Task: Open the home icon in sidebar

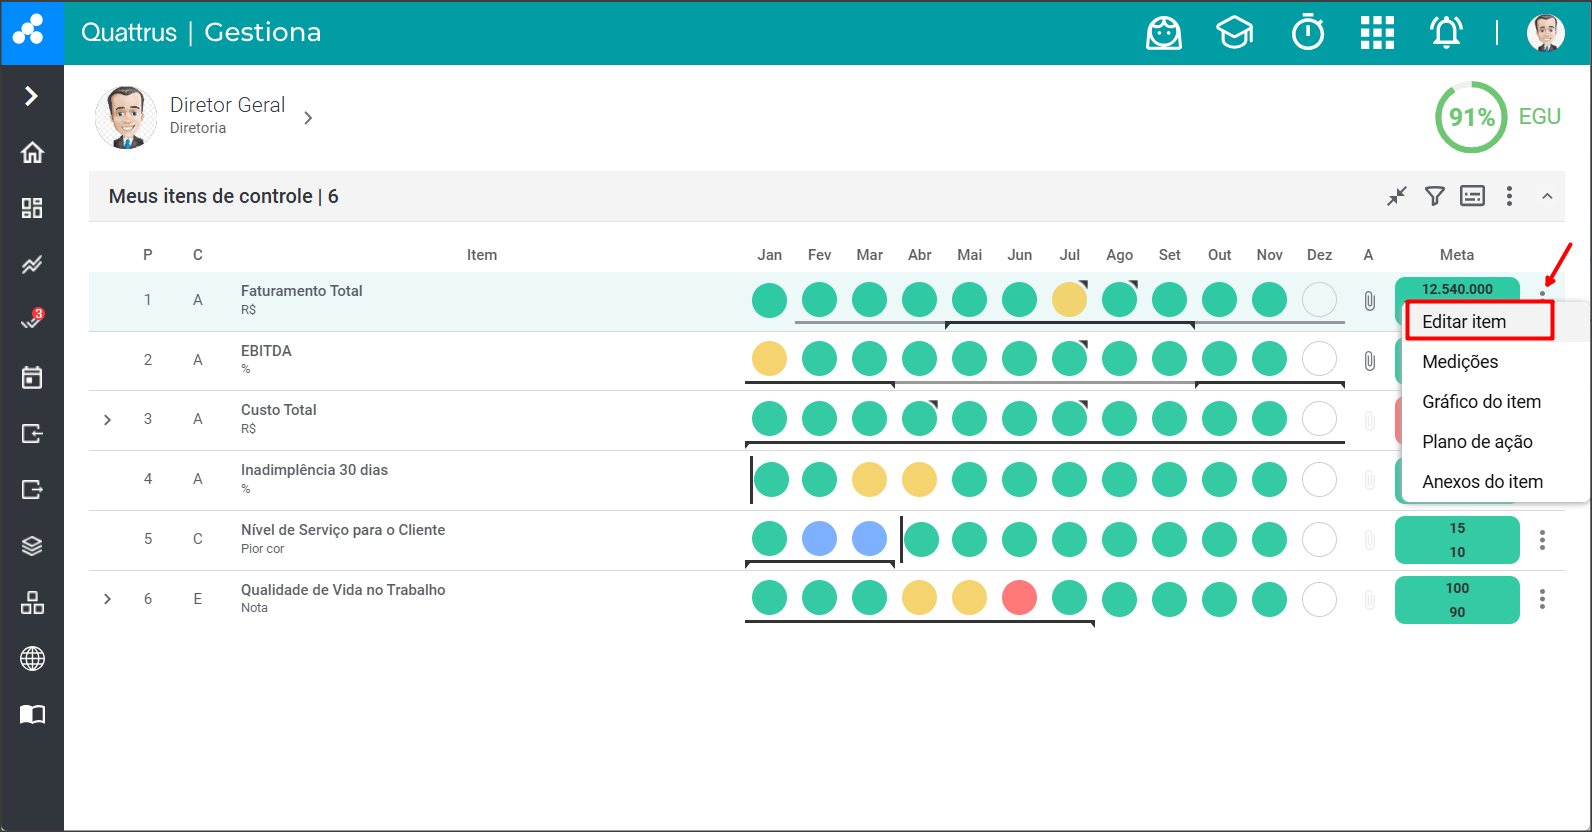Action: pyautogui.click(x=32, y=152)
